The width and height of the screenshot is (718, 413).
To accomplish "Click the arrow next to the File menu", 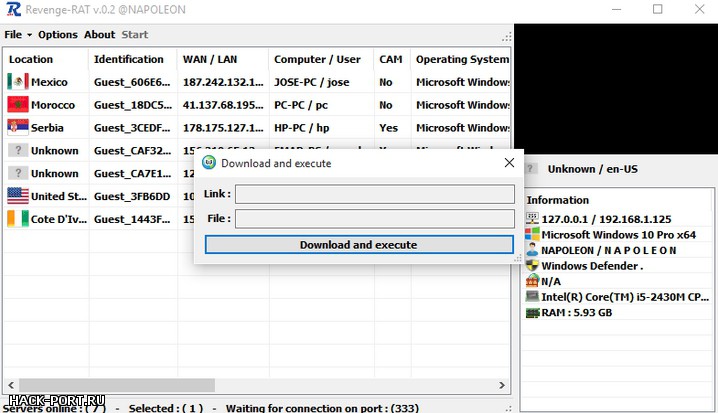I will pos(29,35).
